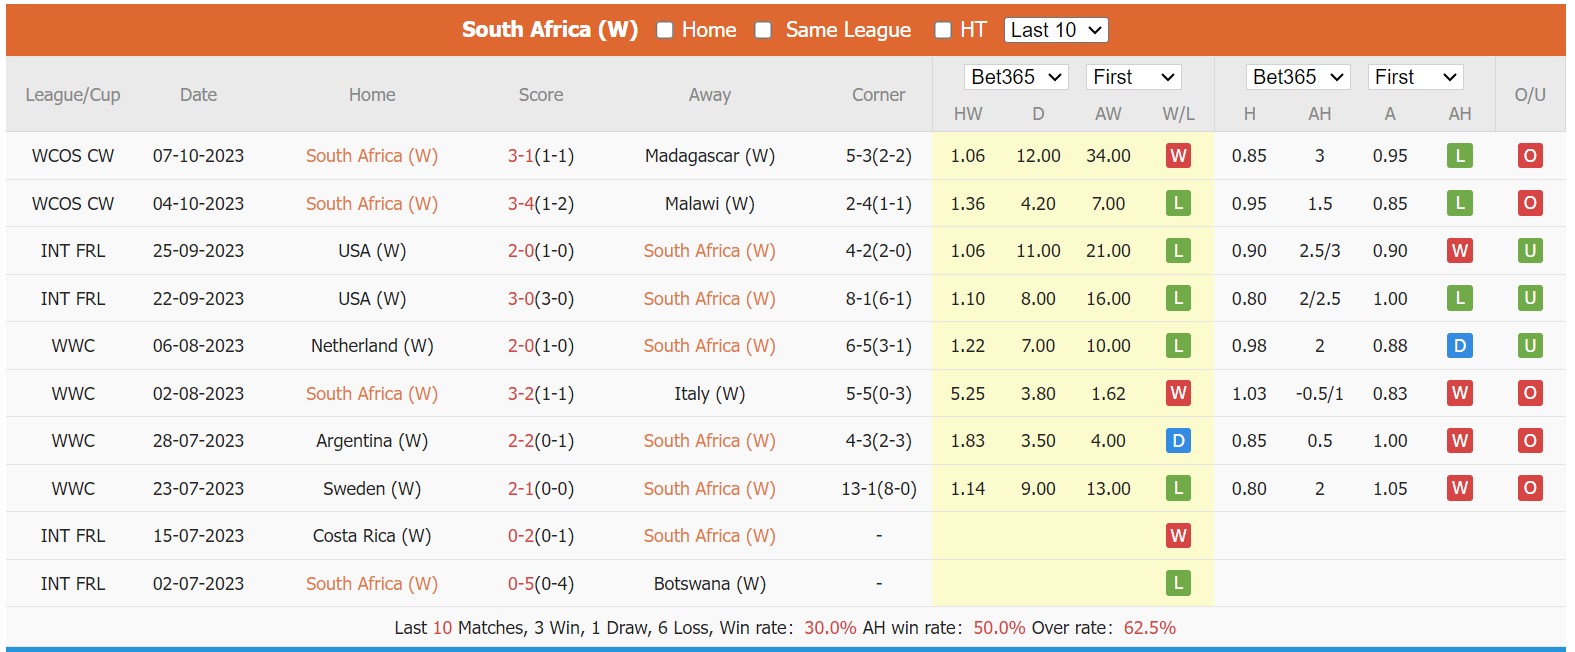Click the 3-2(1-1) score for the Italy match
Viewport: 1575px width, 652px height.
(x=540, y=393)
